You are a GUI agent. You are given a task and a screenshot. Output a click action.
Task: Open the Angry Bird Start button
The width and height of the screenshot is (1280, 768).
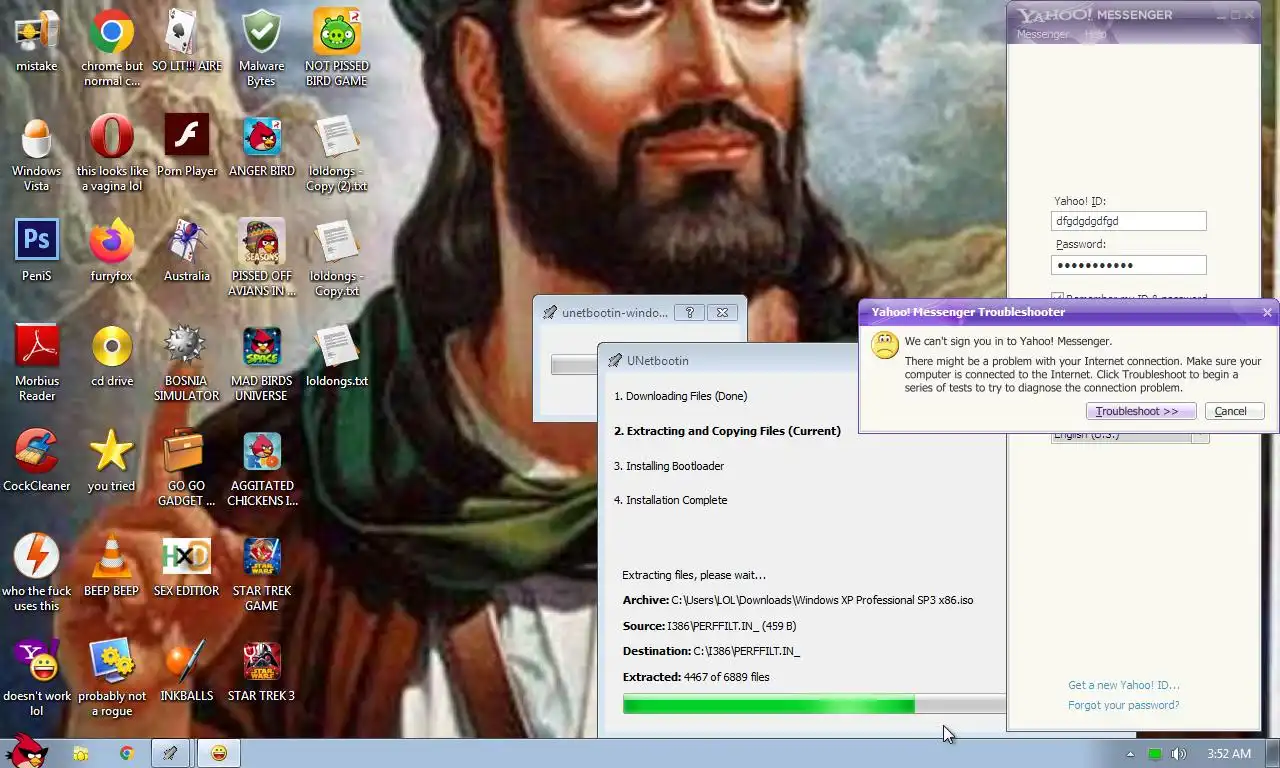(25, 751)
